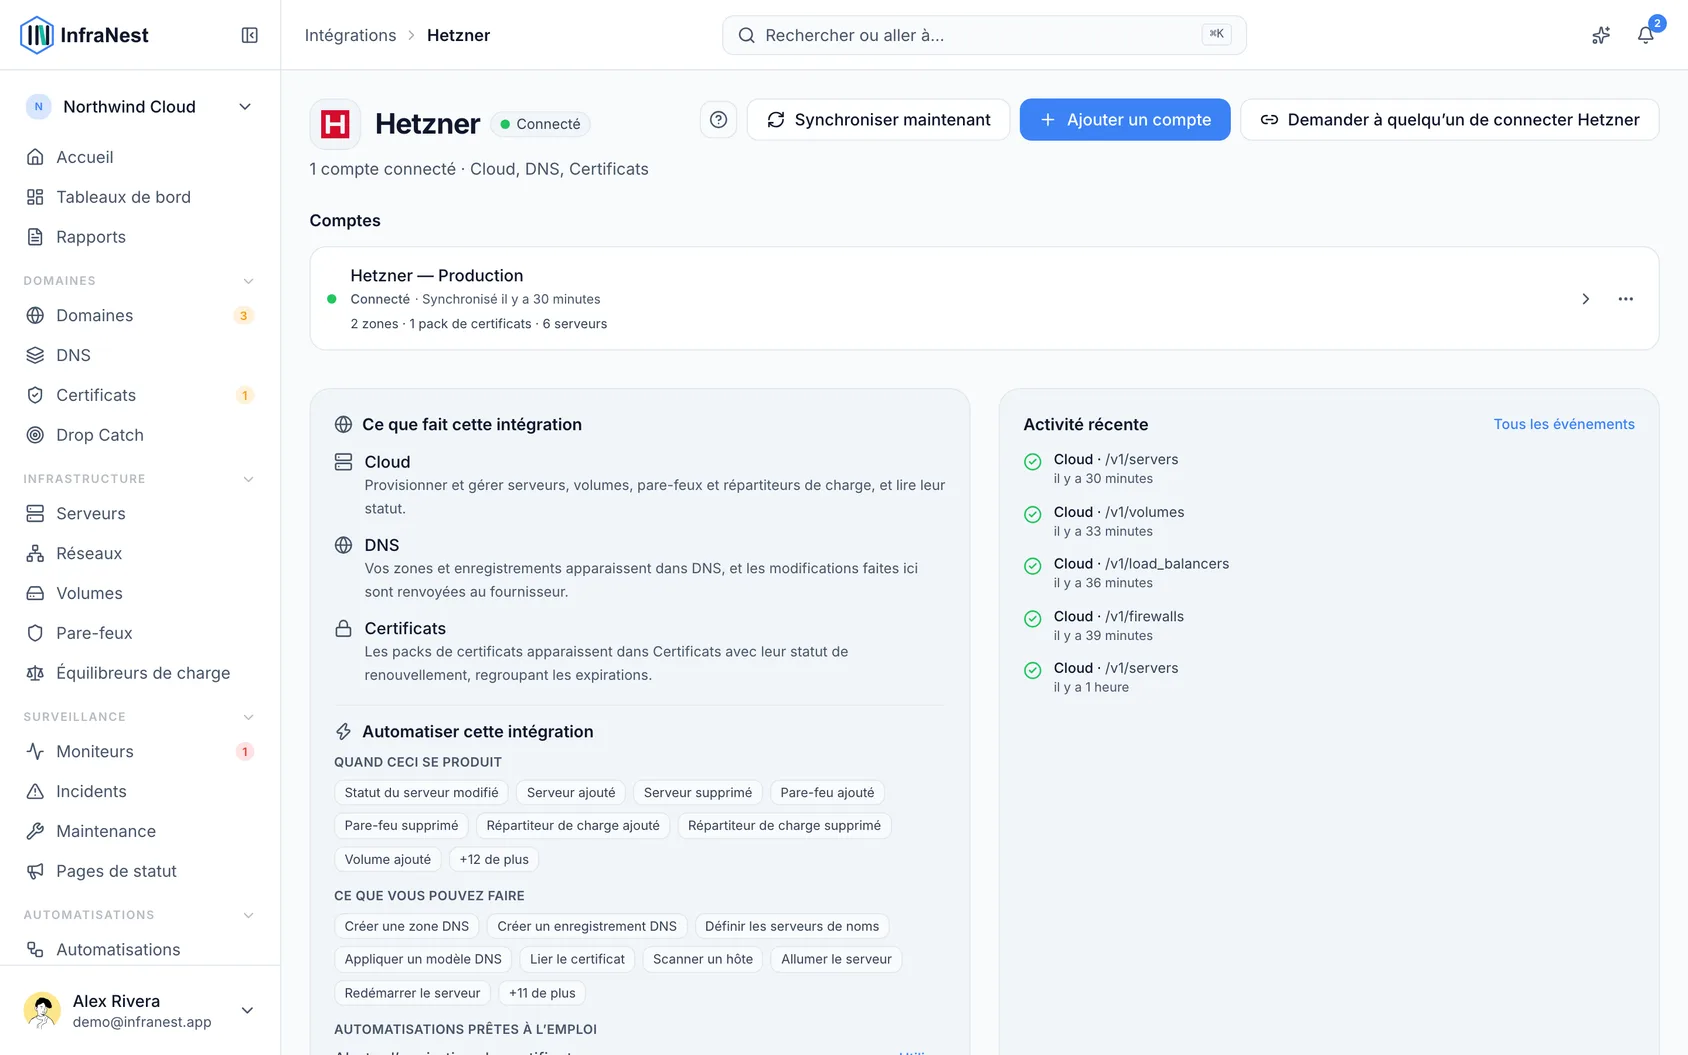Open the Hetzner Production three-dot menu
Screen dimensions: 1688x1055
[1626, 299]
